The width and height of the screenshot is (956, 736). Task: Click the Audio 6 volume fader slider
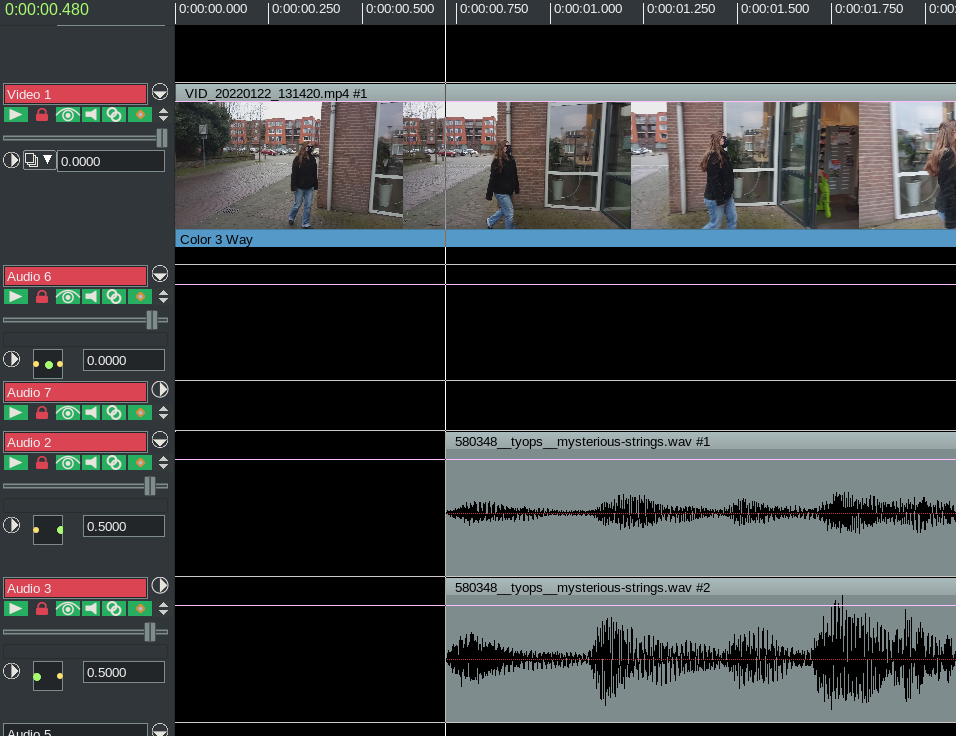coord(152,320)
